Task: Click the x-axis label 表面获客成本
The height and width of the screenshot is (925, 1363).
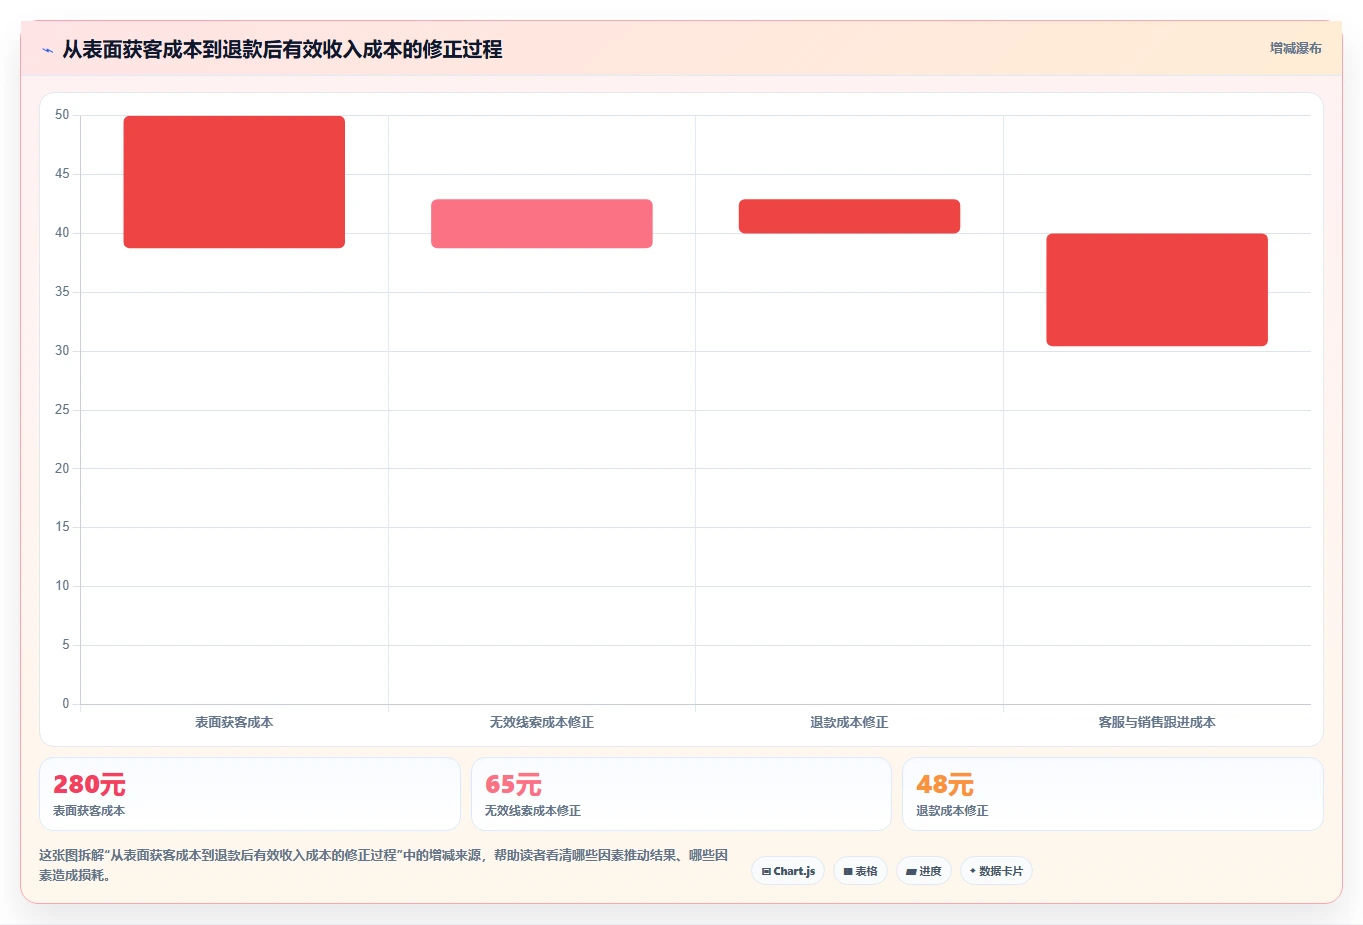Action: point(234,722)
